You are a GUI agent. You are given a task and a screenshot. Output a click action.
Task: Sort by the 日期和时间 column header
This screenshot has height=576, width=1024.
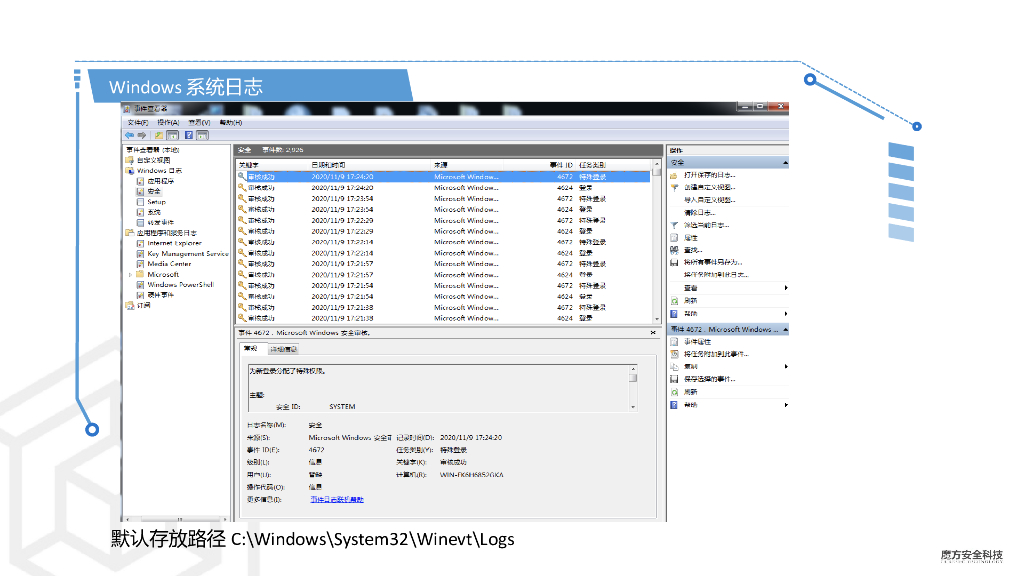tap(328, 164)
